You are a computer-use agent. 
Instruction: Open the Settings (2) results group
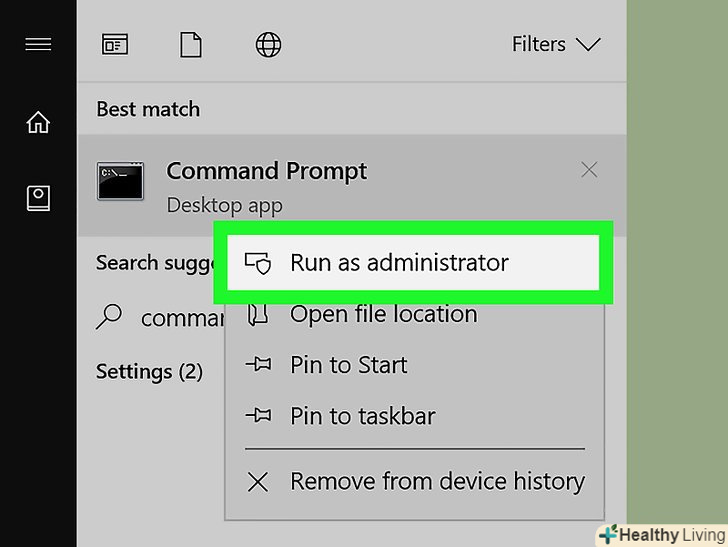(149, 372)
